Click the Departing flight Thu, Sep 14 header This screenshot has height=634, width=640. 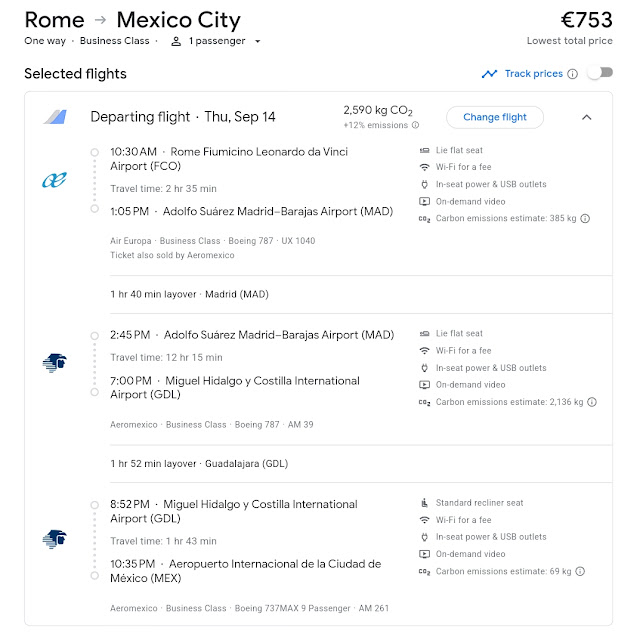click(x=183, y=117)
